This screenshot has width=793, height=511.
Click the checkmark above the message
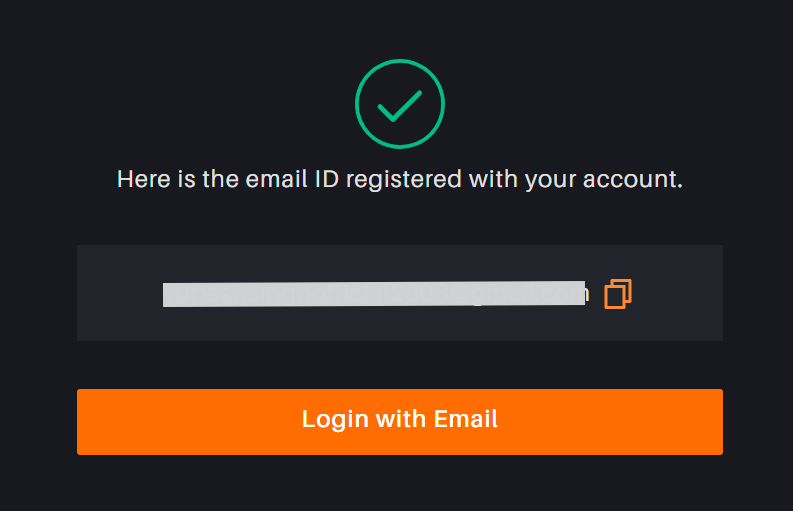click(399, 104)
